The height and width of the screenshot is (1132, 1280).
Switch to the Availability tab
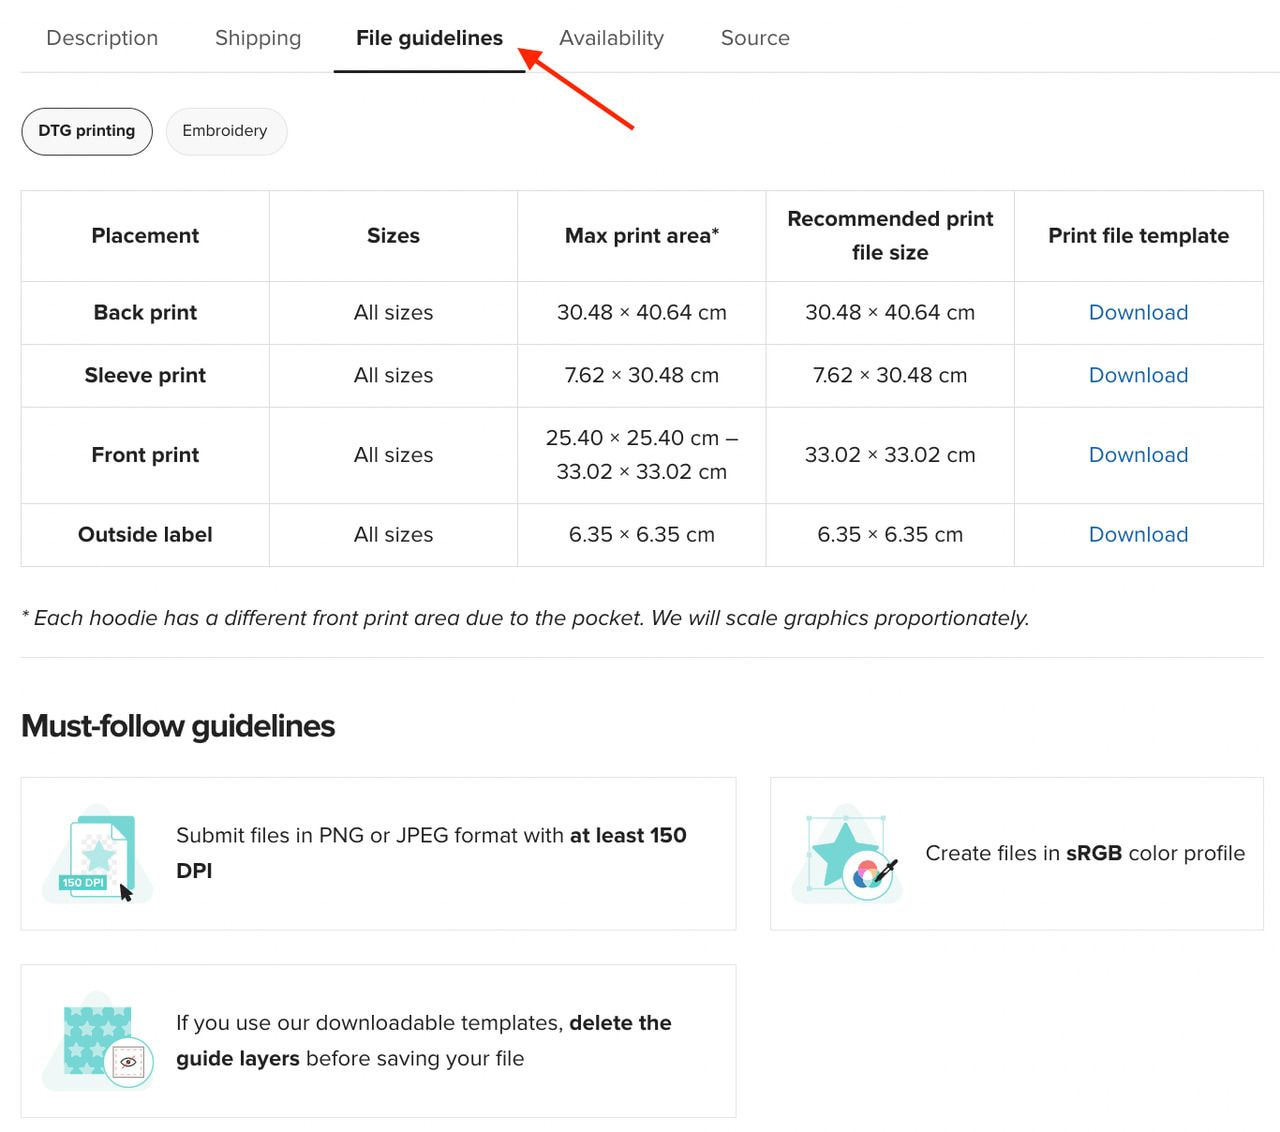coord(611,38)
